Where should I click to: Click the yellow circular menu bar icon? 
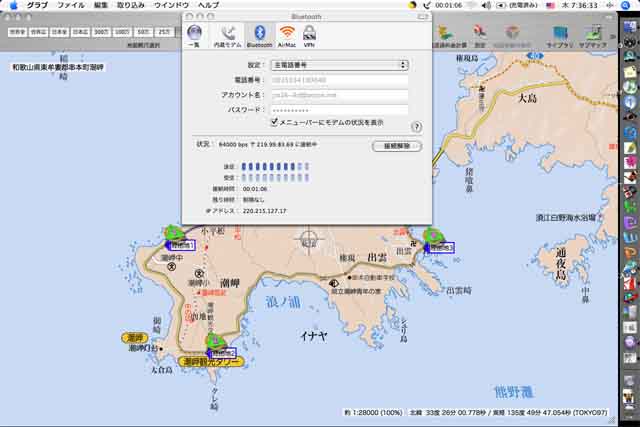pos(412,5)
